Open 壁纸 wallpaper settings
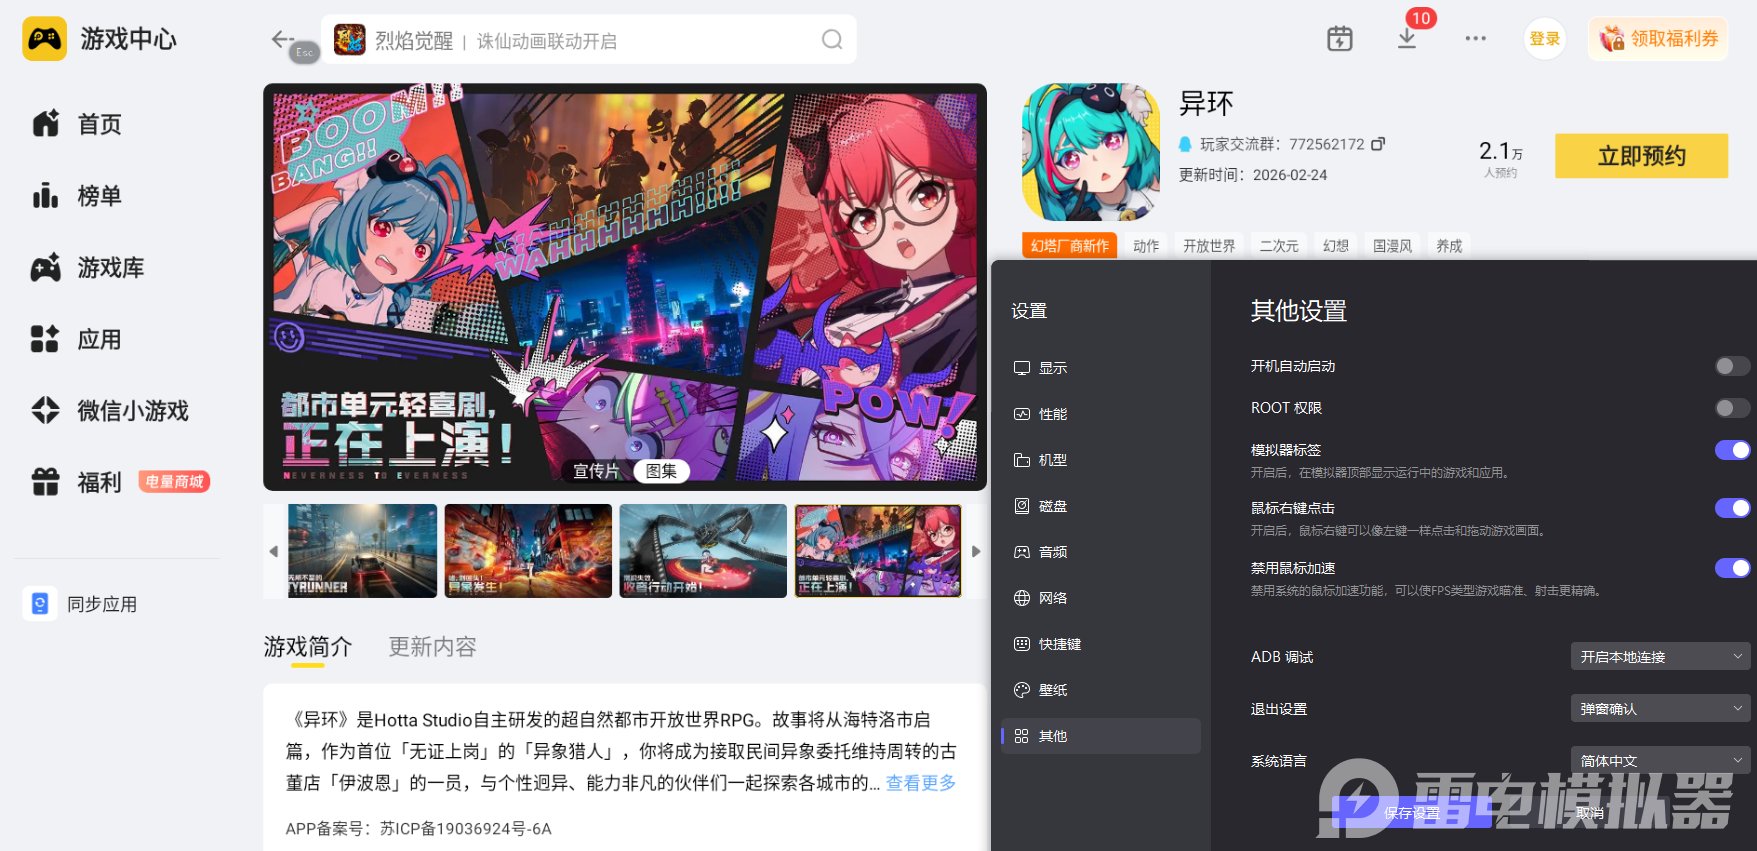This screenshot has height=851, width=1757. coord(1101,690)
